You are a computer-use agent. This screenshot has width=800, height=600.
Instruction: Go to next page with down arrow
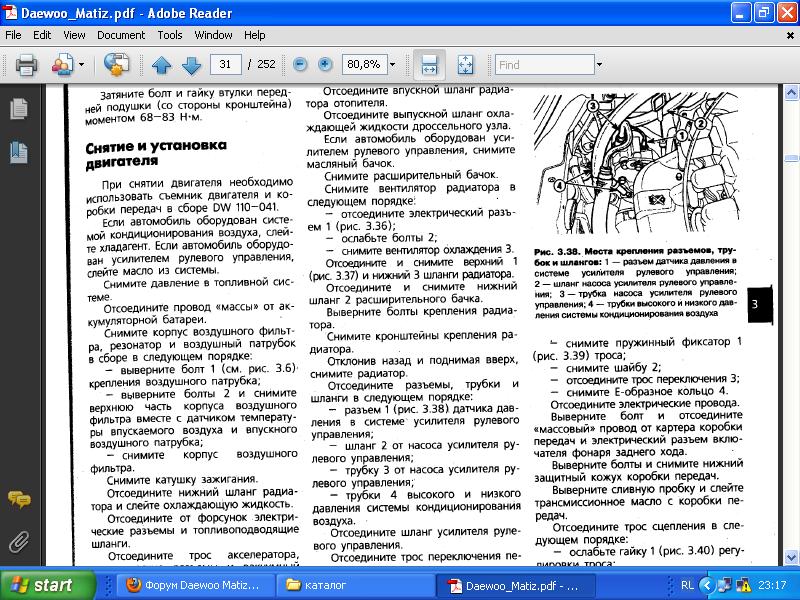pyautogui.click(x=192, y=65)
